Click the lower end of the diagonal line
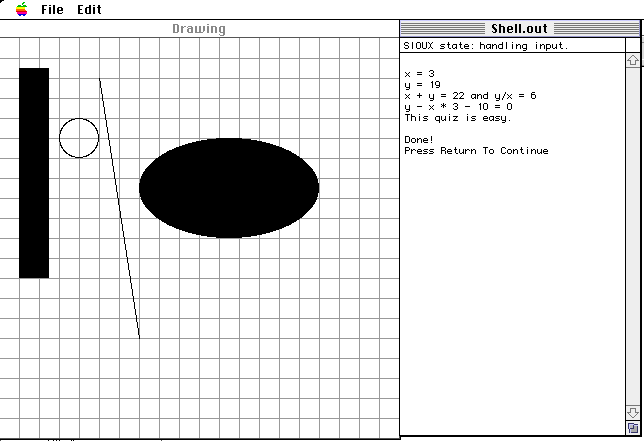644x441 pixels. [x=138, y=334]
